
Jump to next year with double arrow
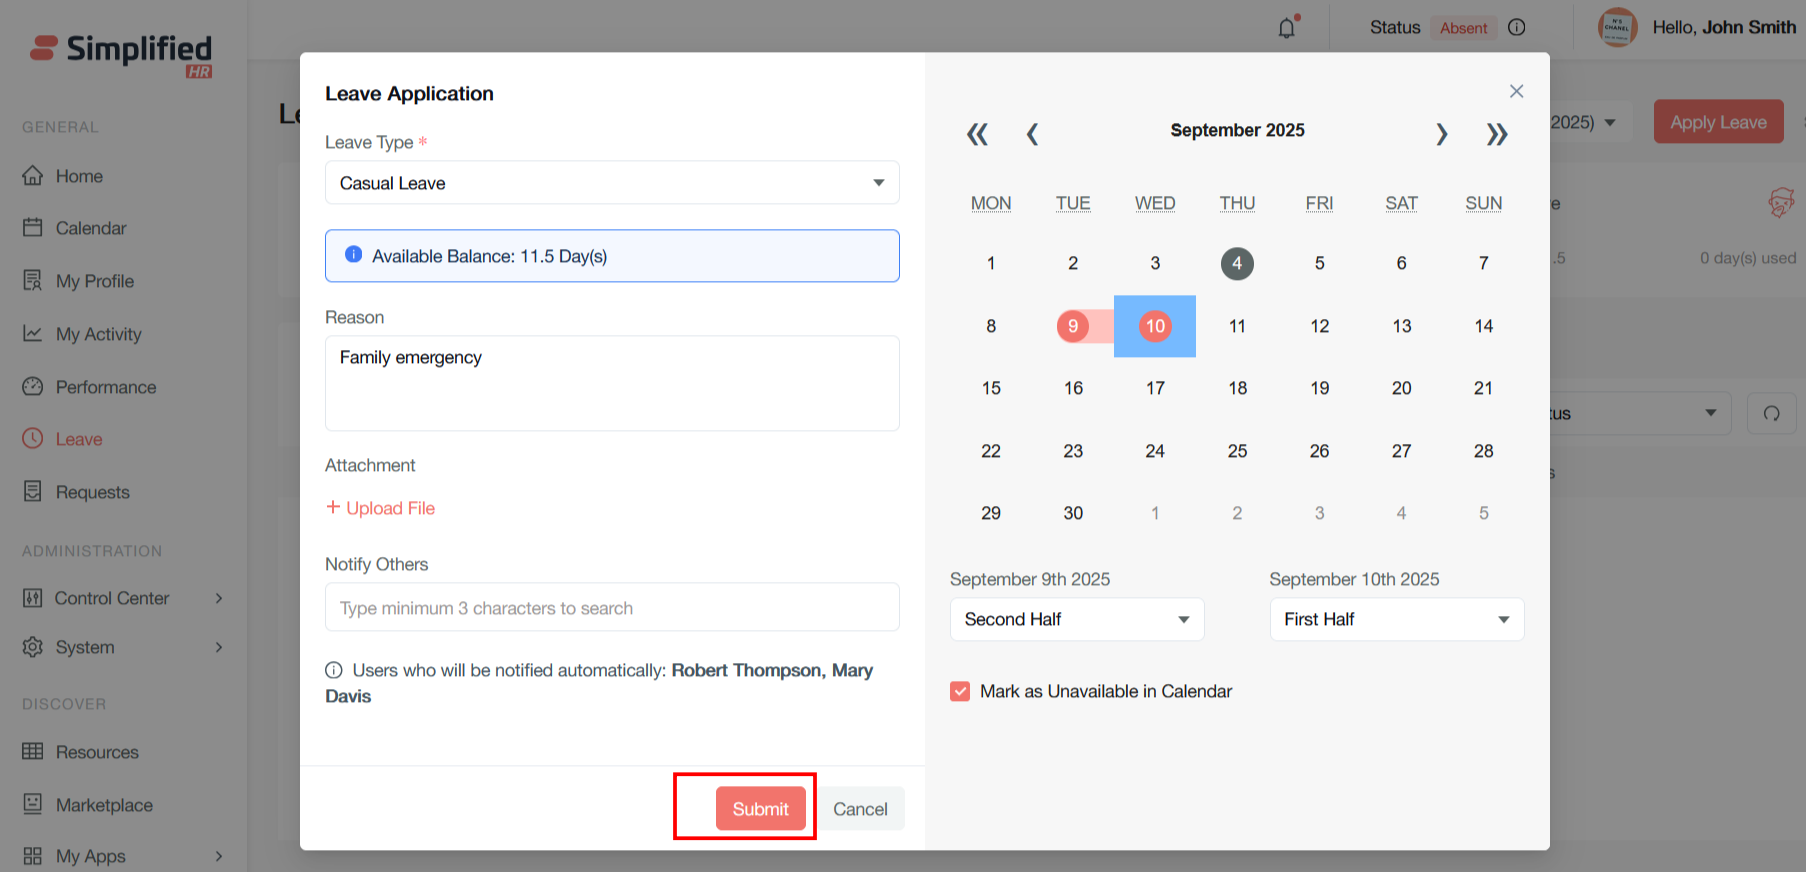[x=1496, y=134]
